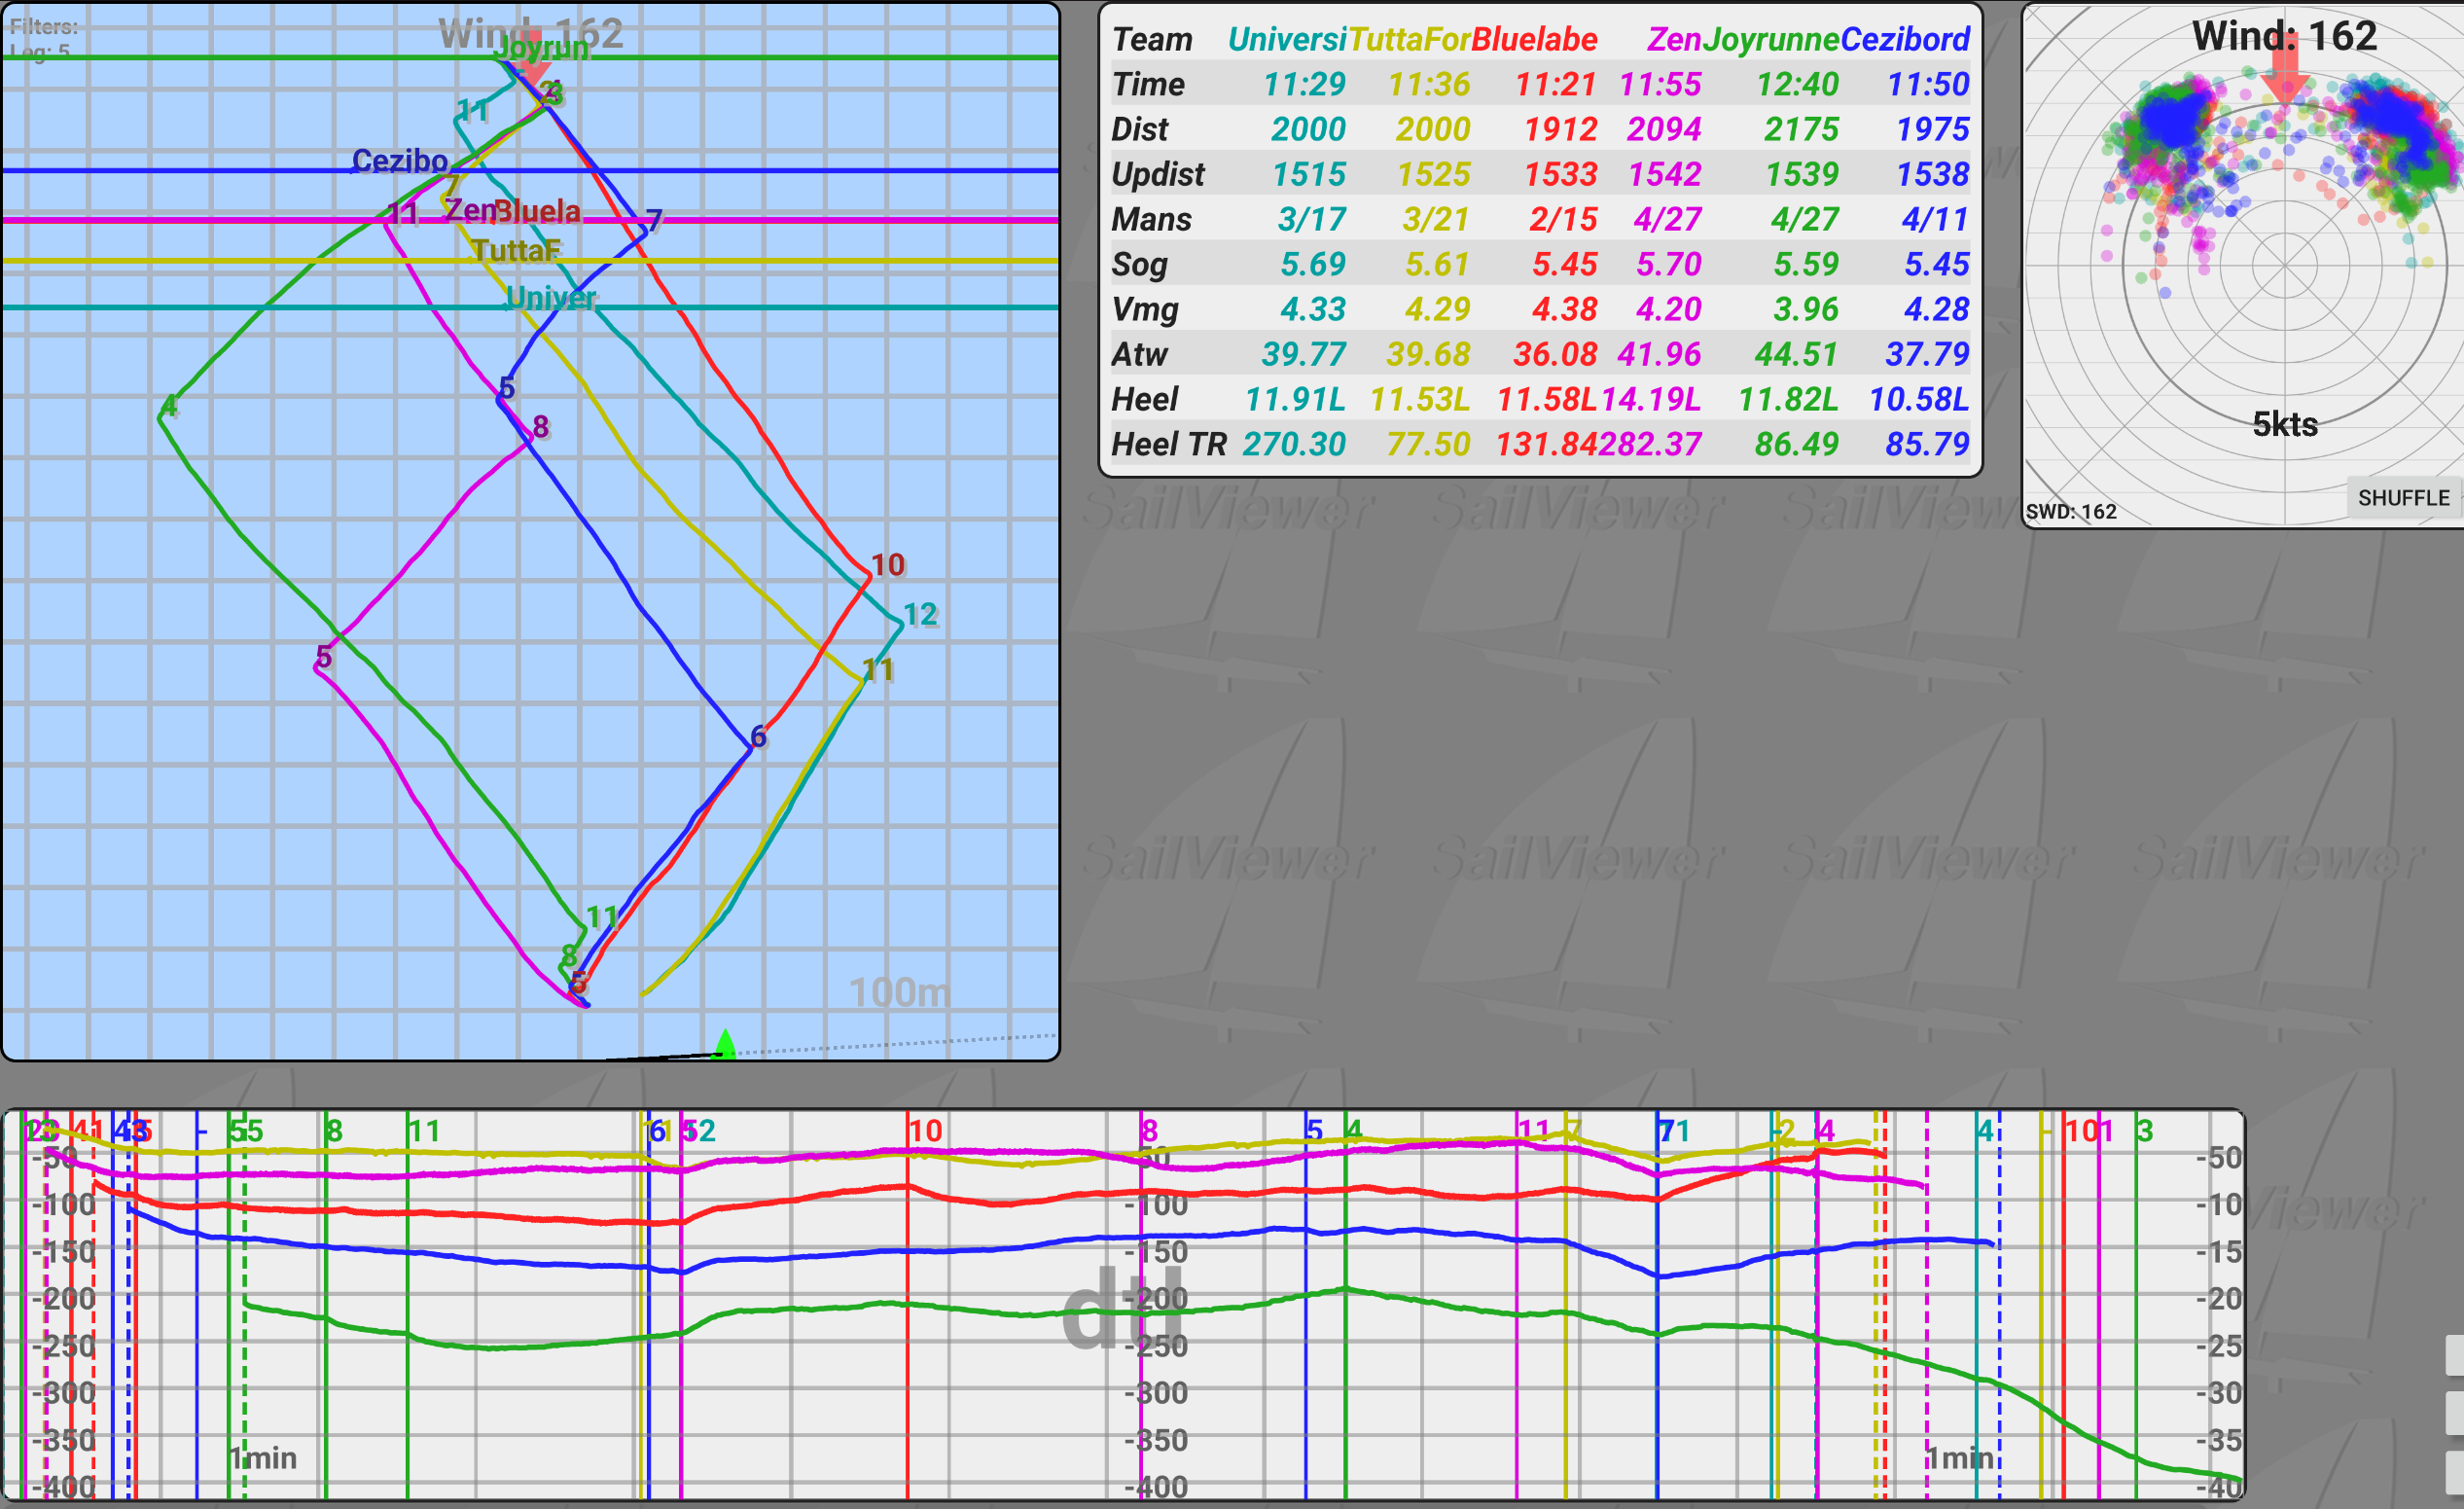
Task: Click the Bluelabe team name in the table
Action: pos(1534,39)
